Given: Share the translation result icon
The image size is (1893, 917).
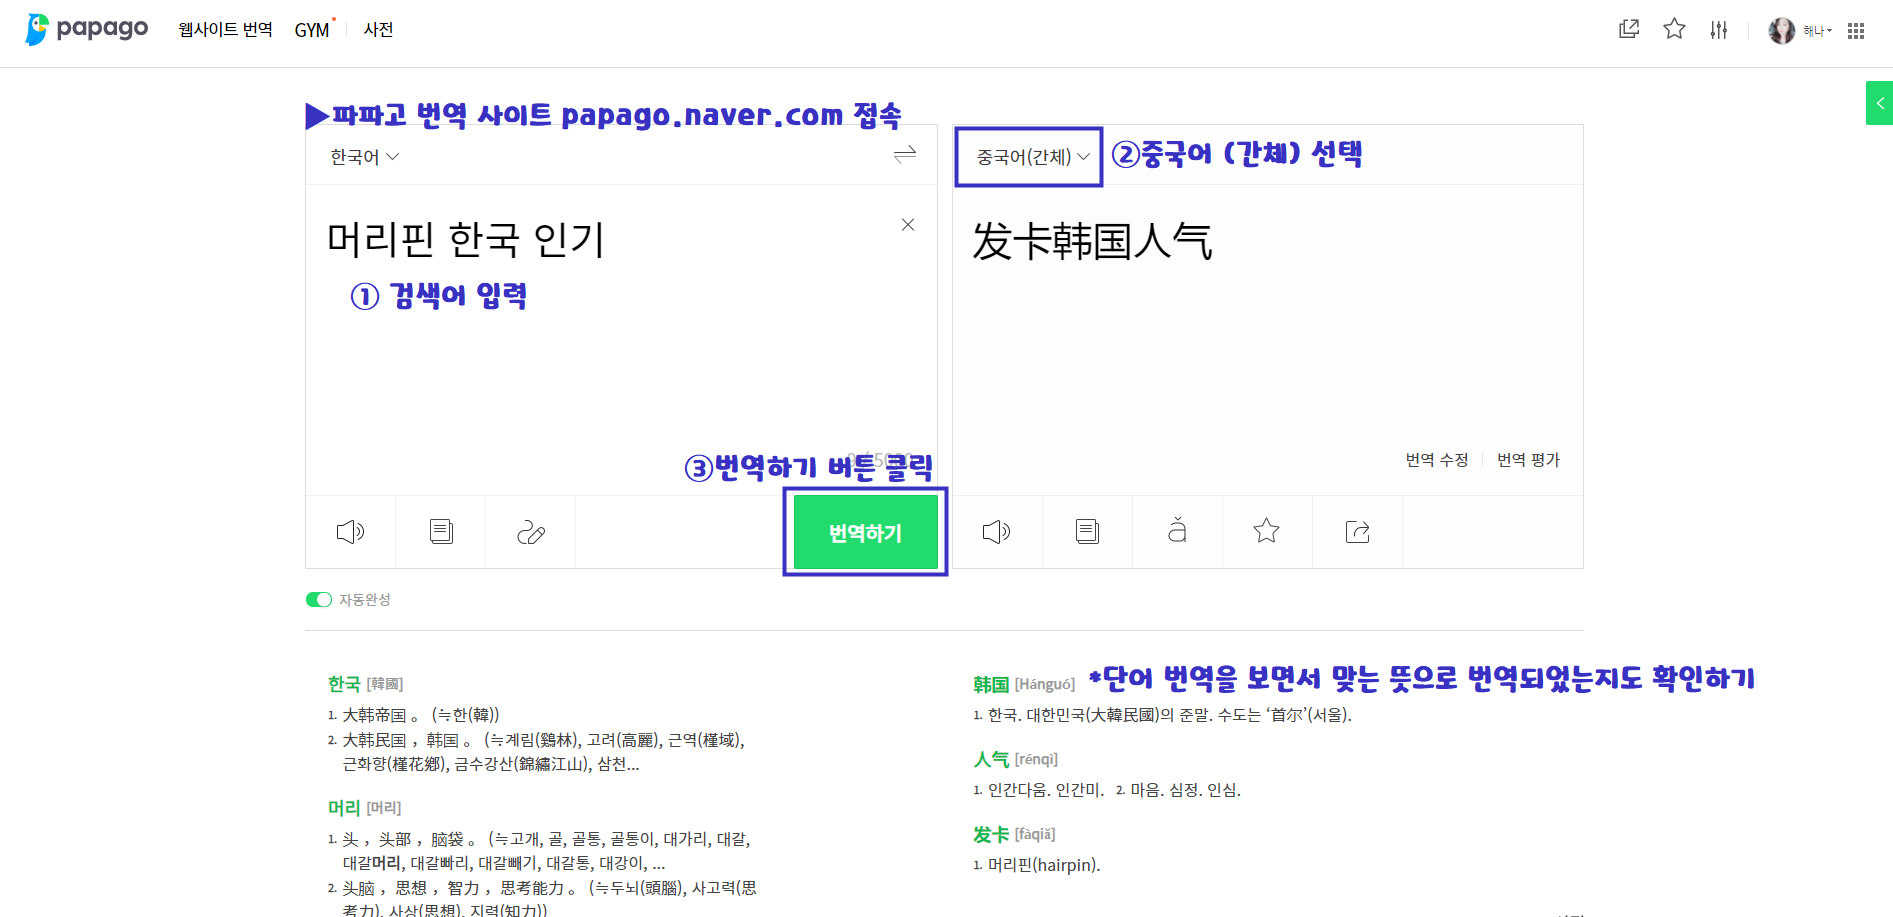Looking at the screenshot, I should (1357, 532).
